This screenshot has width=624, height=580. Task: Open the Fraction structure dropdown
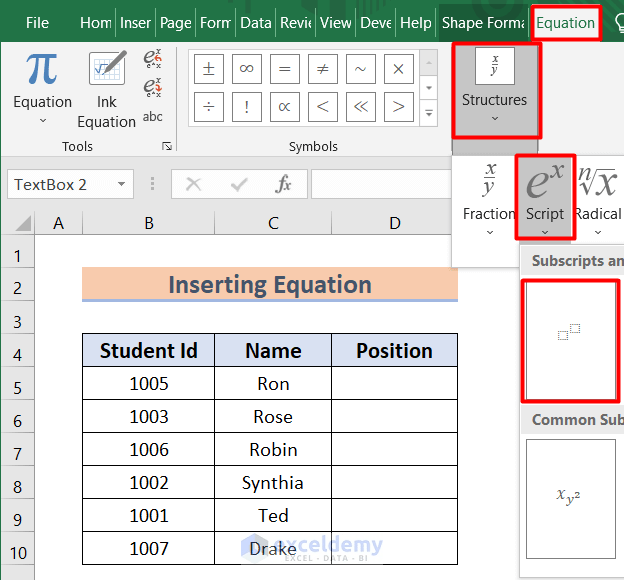click(489, 198)
